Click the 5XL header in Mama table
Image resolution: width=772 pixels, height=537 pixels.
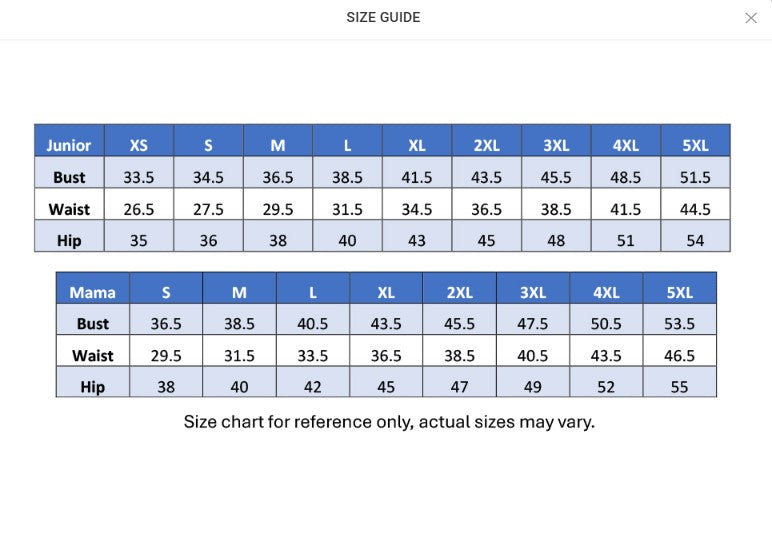click(679, 292)
